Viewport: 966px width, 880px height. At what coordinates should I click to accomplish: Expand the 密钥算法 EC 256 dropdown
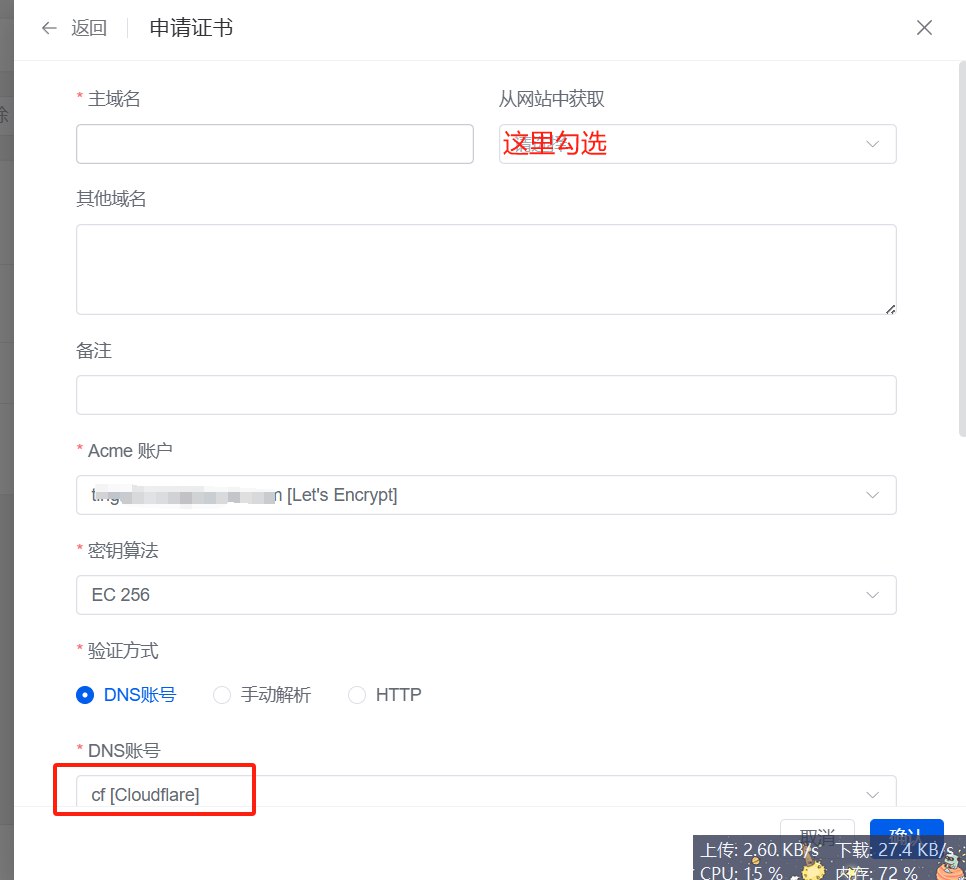(486, 595)
